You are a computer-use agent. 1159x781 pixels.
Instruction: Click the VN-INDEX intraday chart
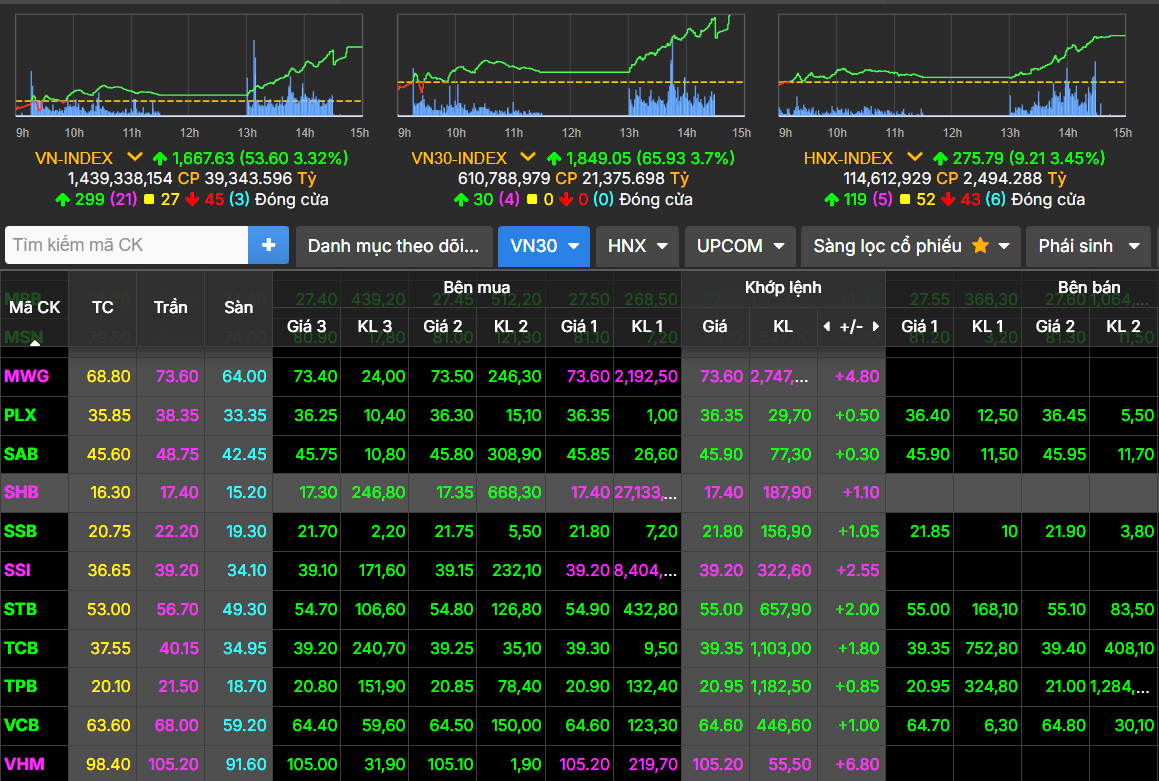(x=188, y=66)
